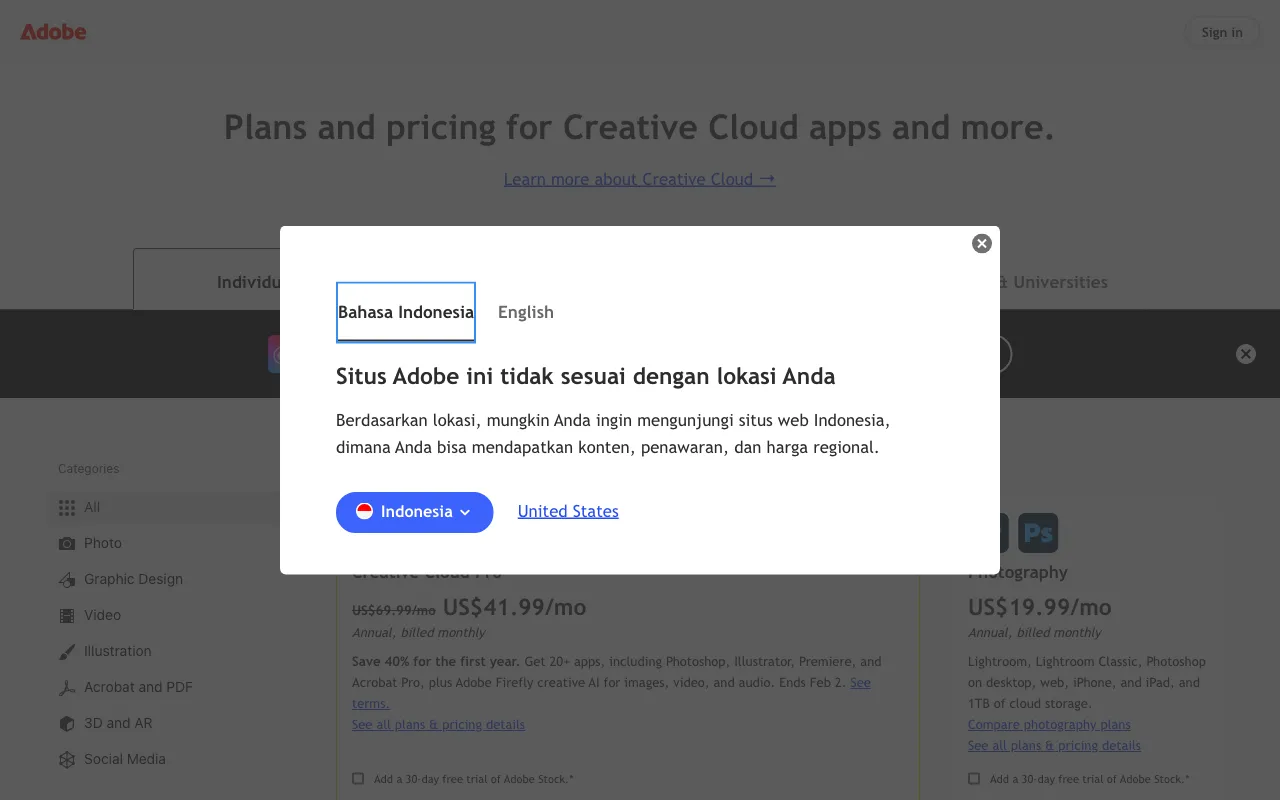Select the Graphic Design category icon
This screenshot has width=1280, height=800.
(x=67, y=580)
